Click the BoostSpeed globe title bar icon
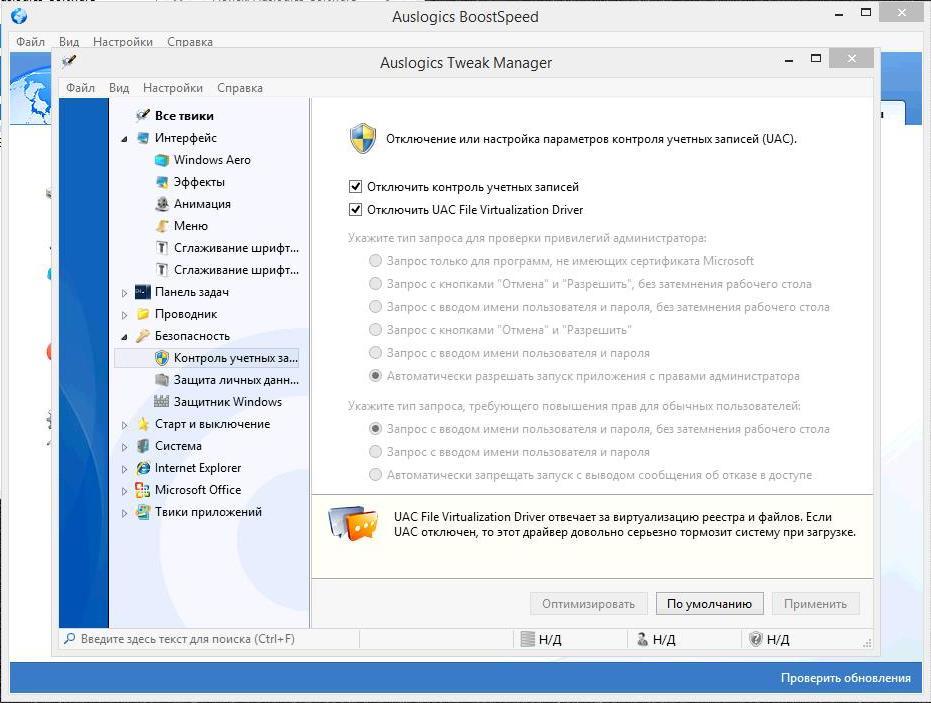 pos(19,16)
